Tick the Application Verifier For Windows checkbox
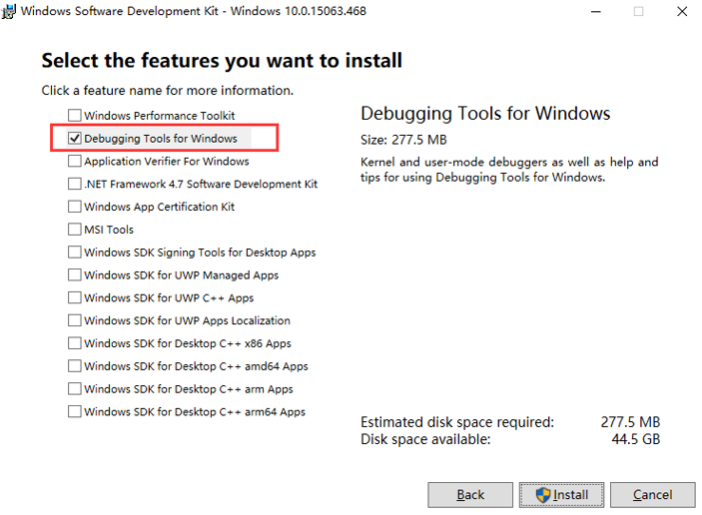This screenshot has width=702, height=515. point(75,161)
